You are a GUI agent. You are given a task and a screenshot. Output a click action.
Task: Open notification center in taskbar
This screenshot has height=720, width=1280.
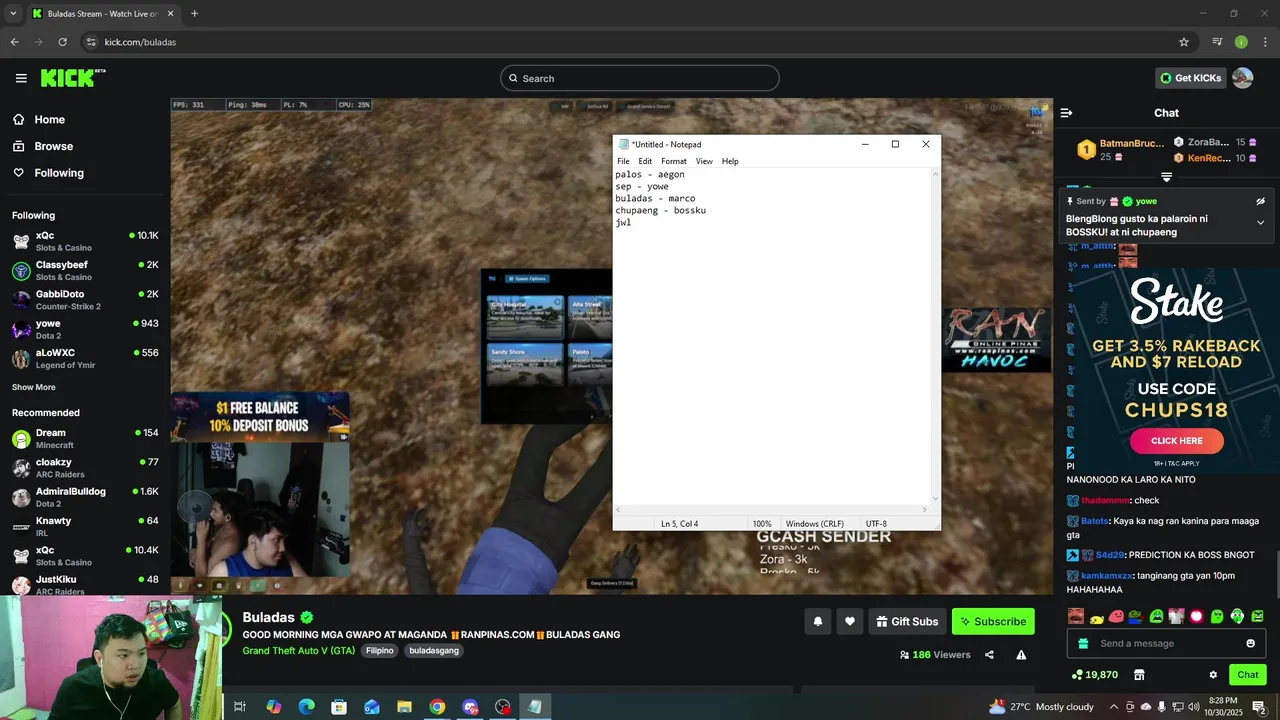click(1259, 707)
